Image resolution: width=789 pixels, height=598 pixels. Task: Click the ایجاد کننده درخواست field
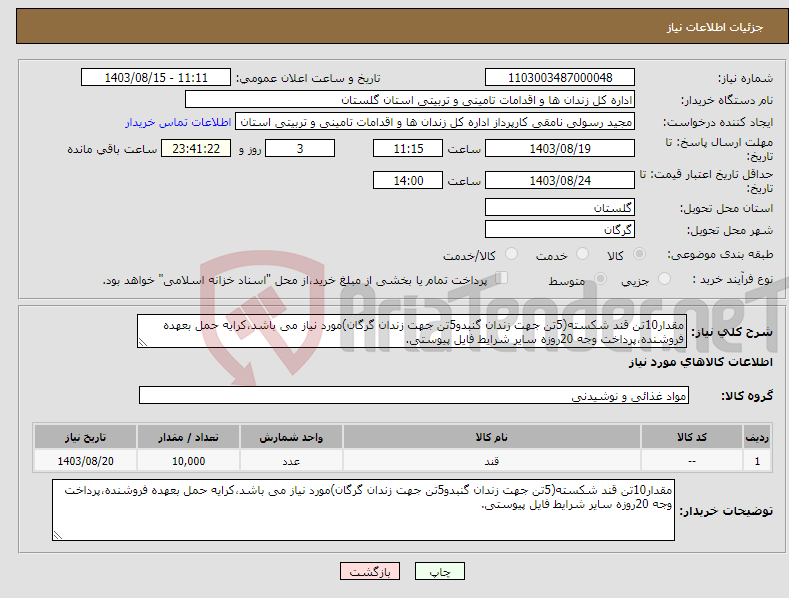435,122
